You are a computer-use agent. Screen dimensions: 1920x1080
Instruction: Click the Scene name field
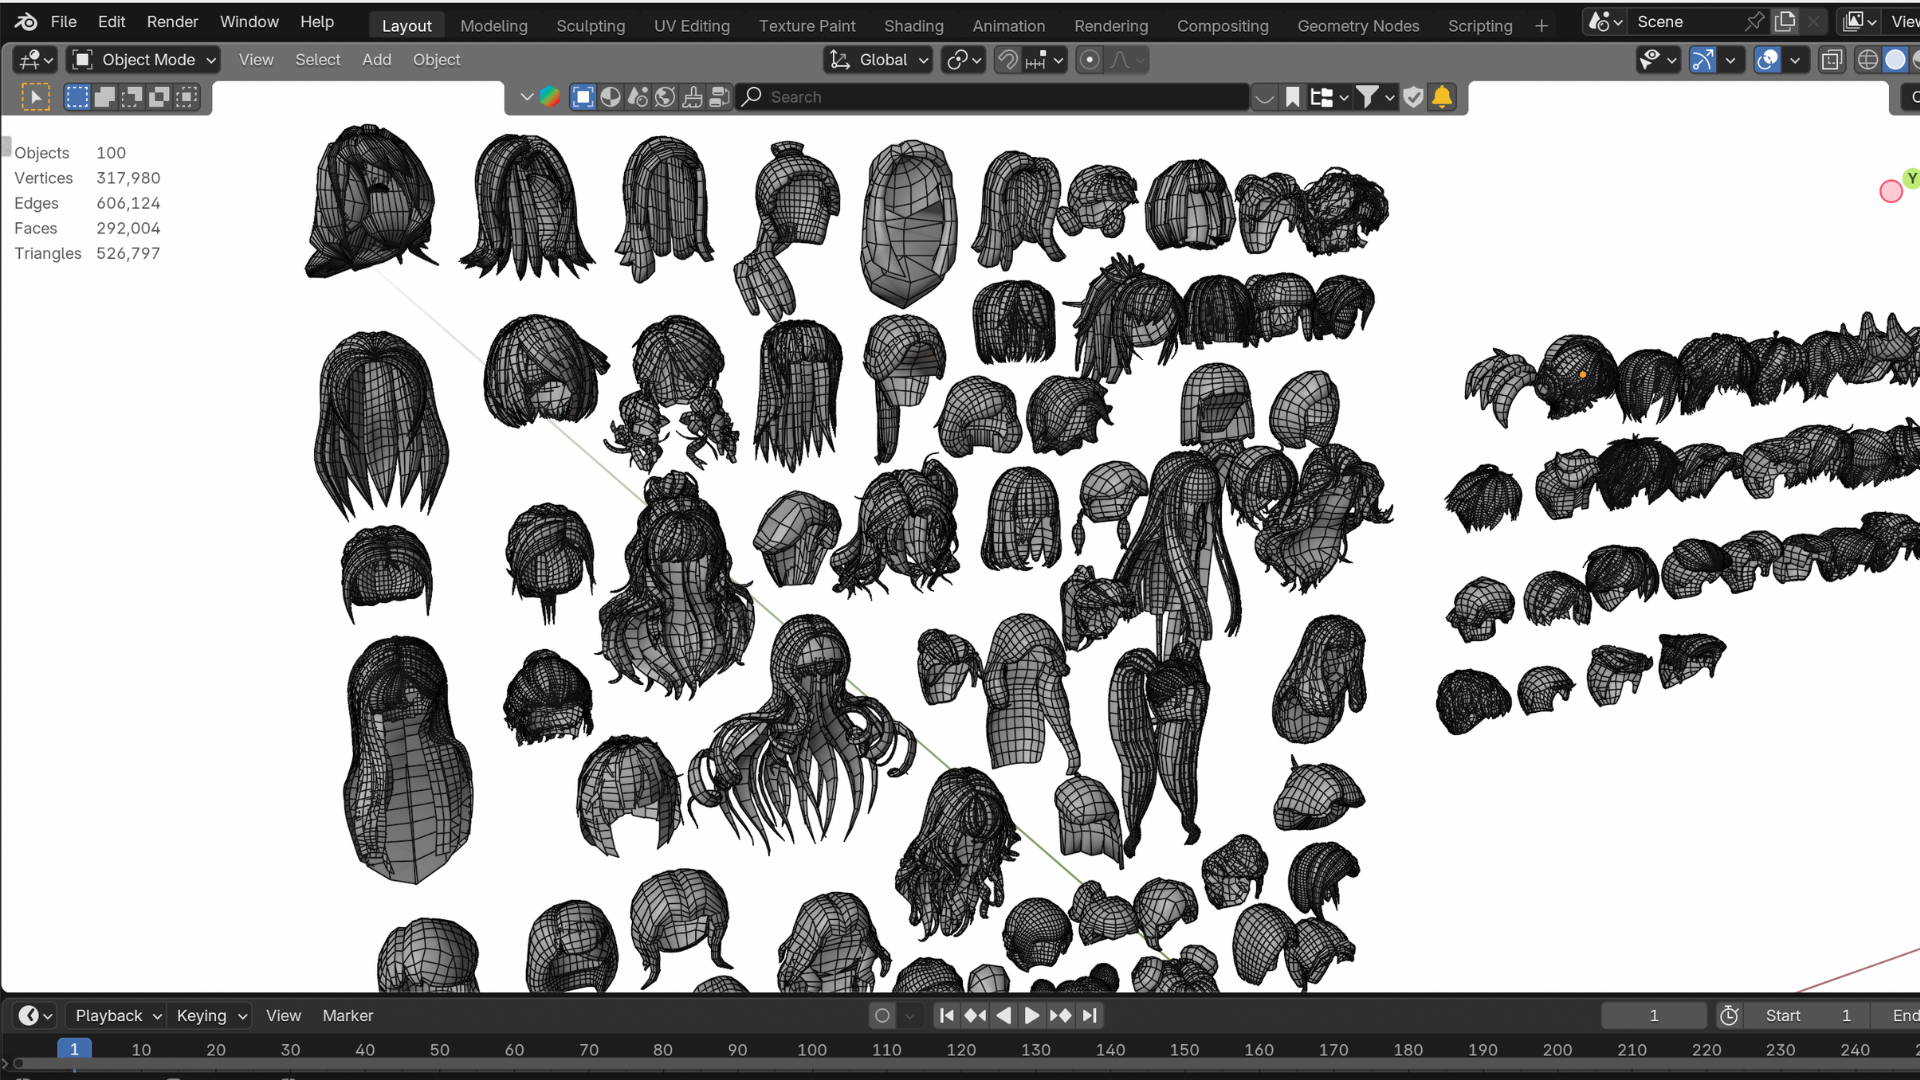click(1688, 22)
